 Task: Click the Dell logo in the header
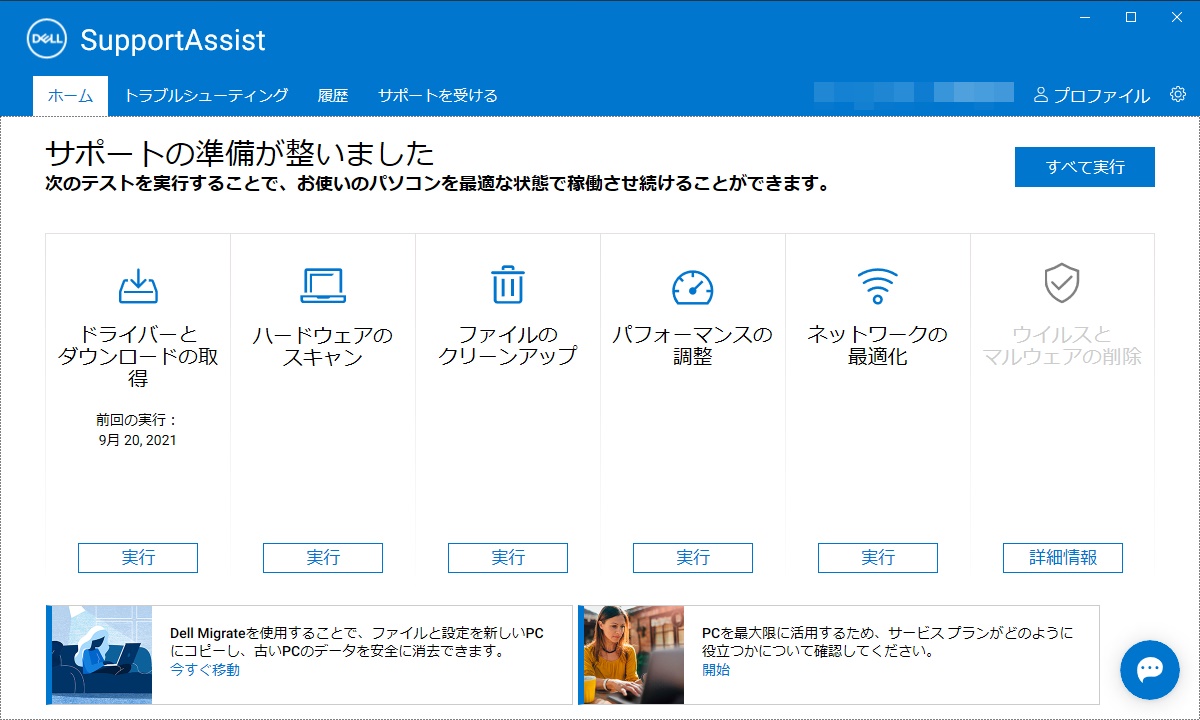[46, 40]
